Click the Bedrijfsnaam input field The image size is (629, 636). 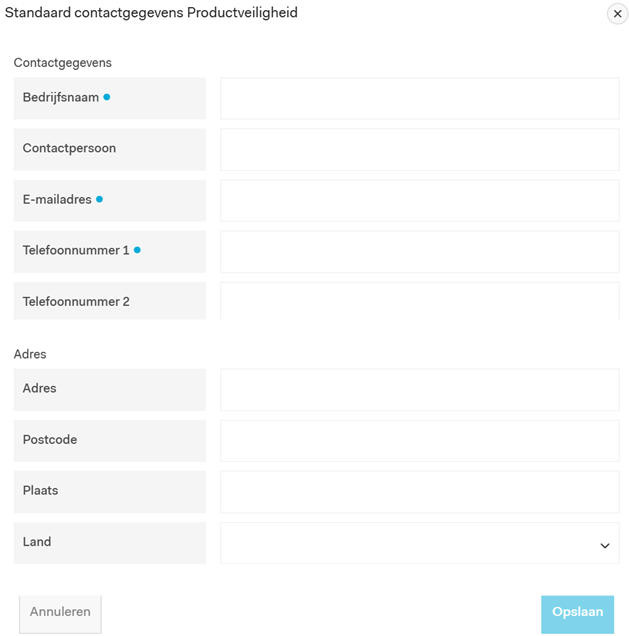[419, 99]
